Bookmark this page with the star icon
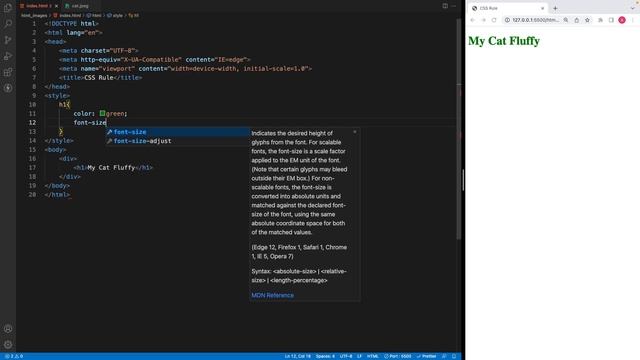Viewport: 640px width, 360px height. pyautogui.click(x=587, y=20)
